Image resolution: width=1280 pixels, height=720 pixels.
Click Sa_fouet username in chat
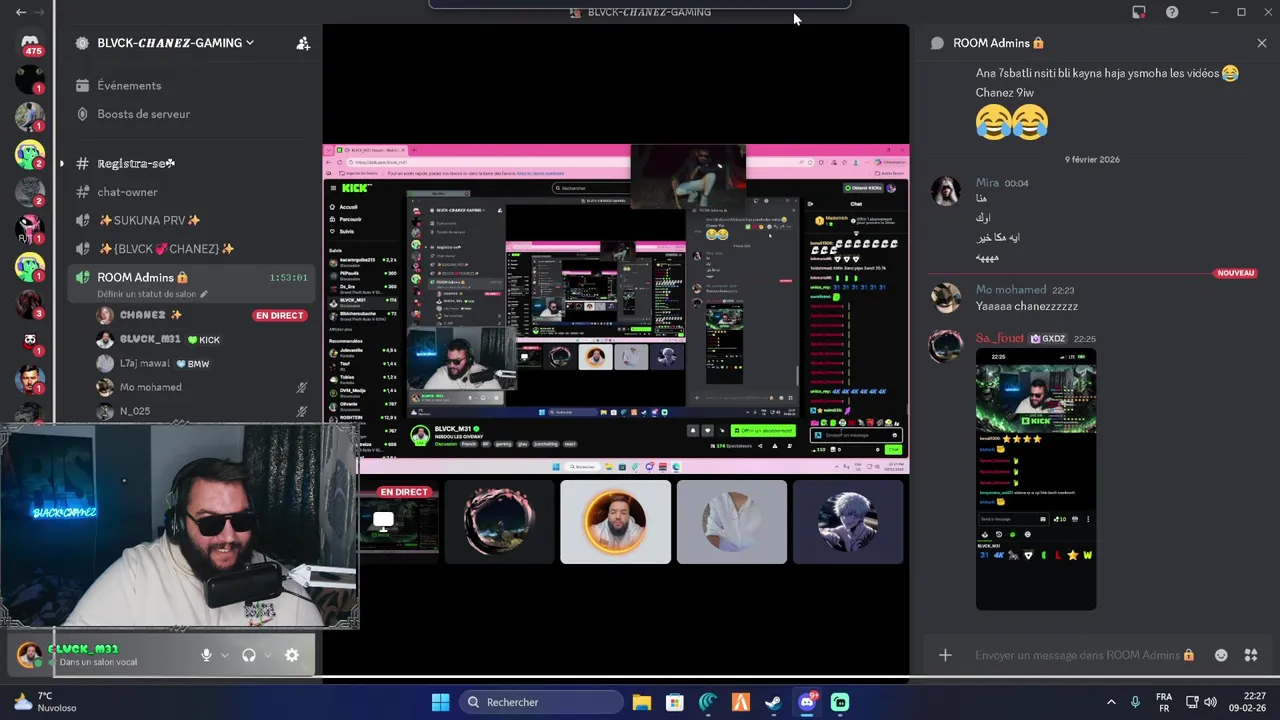click(1000, 338)
